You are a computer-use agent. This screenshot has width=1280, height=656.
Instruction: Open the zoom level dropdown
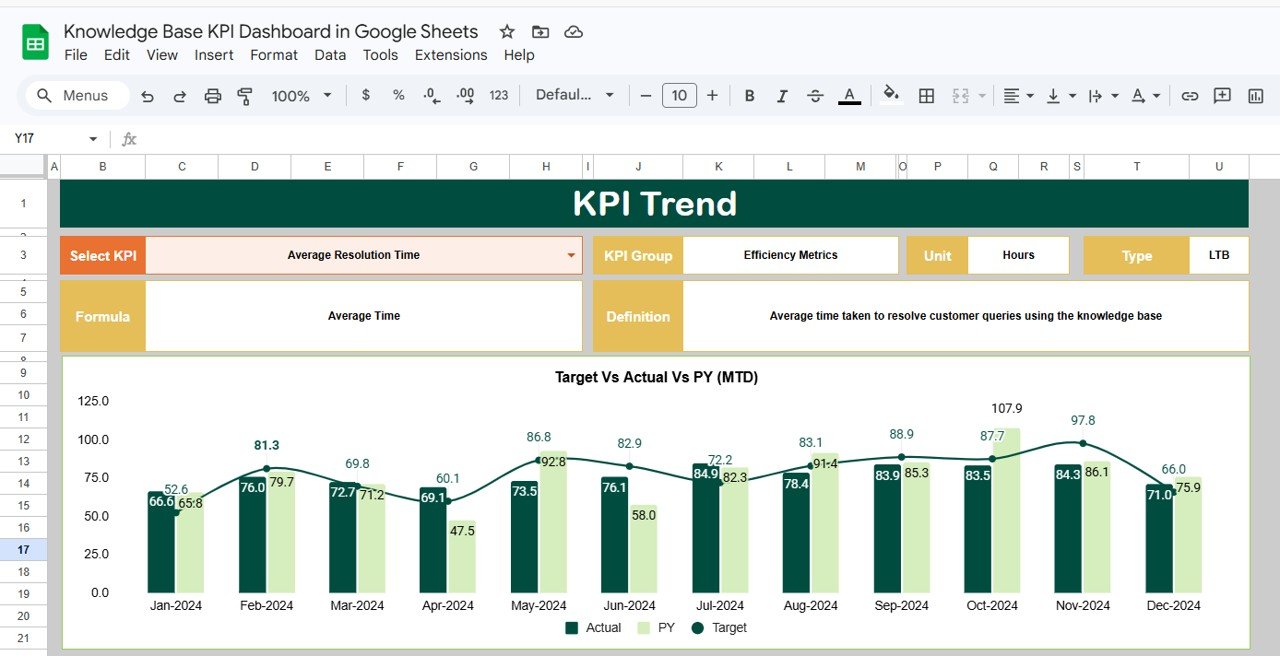pyautogui.click(x=300, y=95)
